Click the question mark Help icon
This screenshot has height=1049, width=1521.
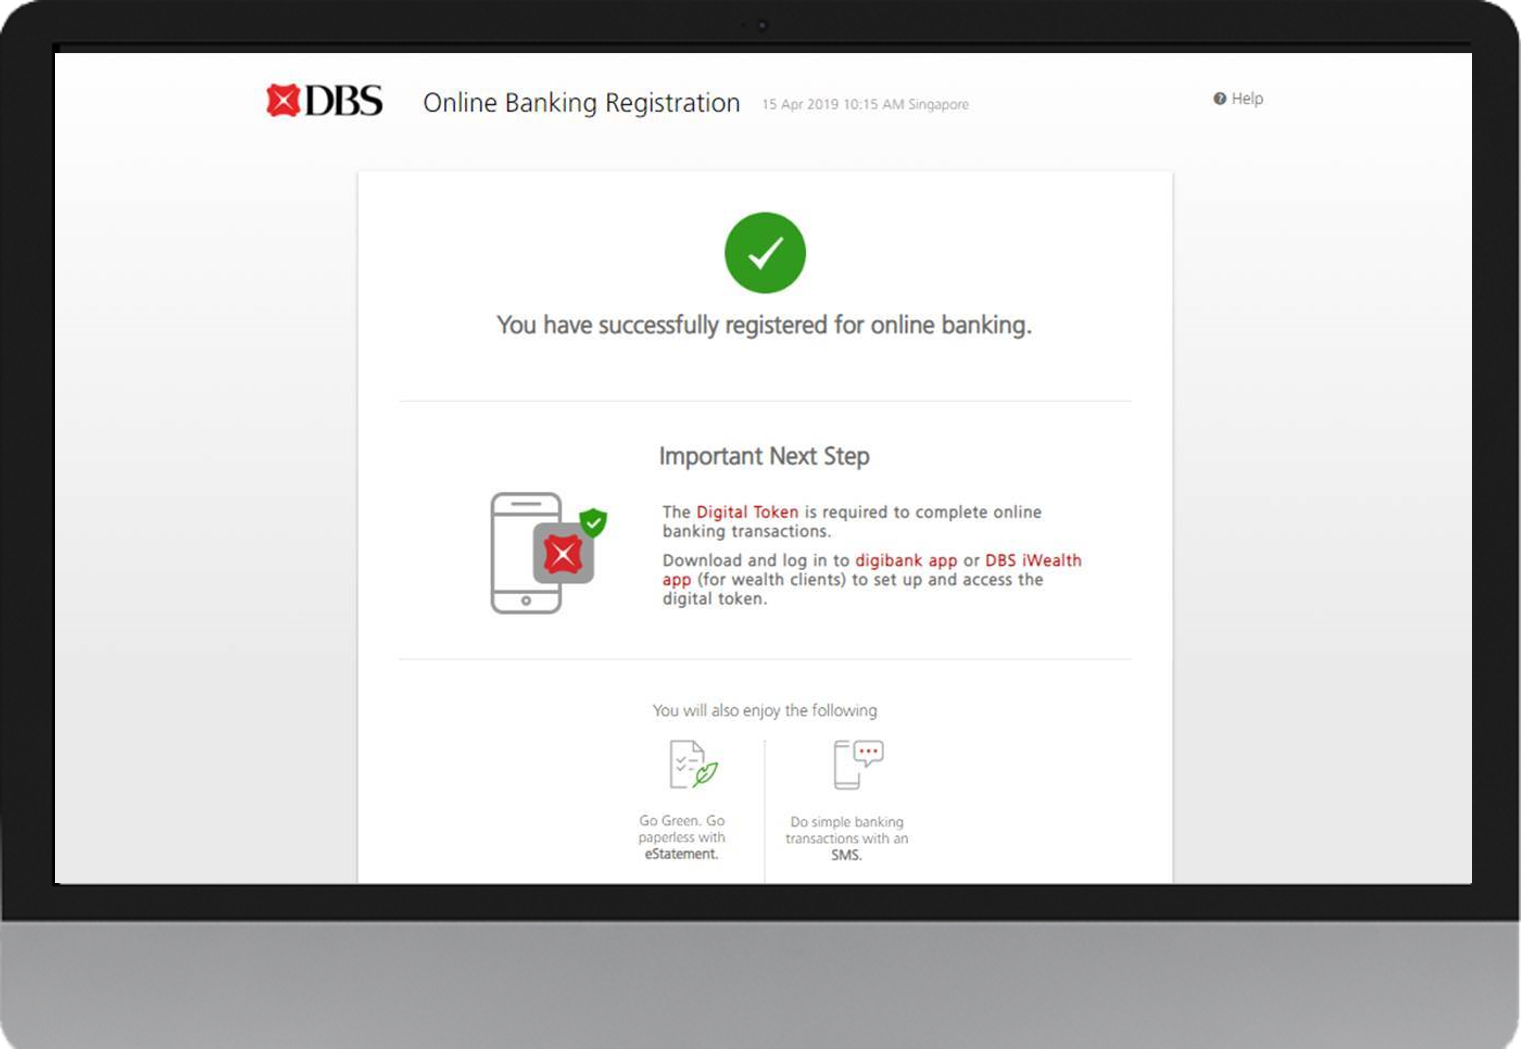[1219, 99]
